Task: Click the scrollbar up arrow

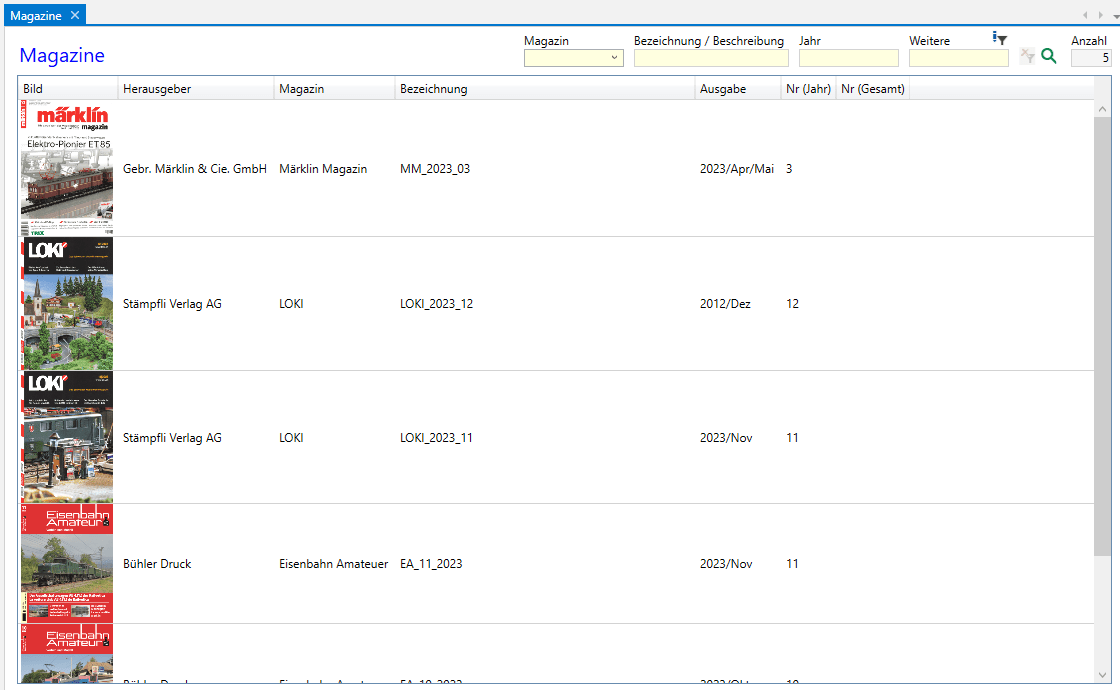Action: (x=1102, y=108)
